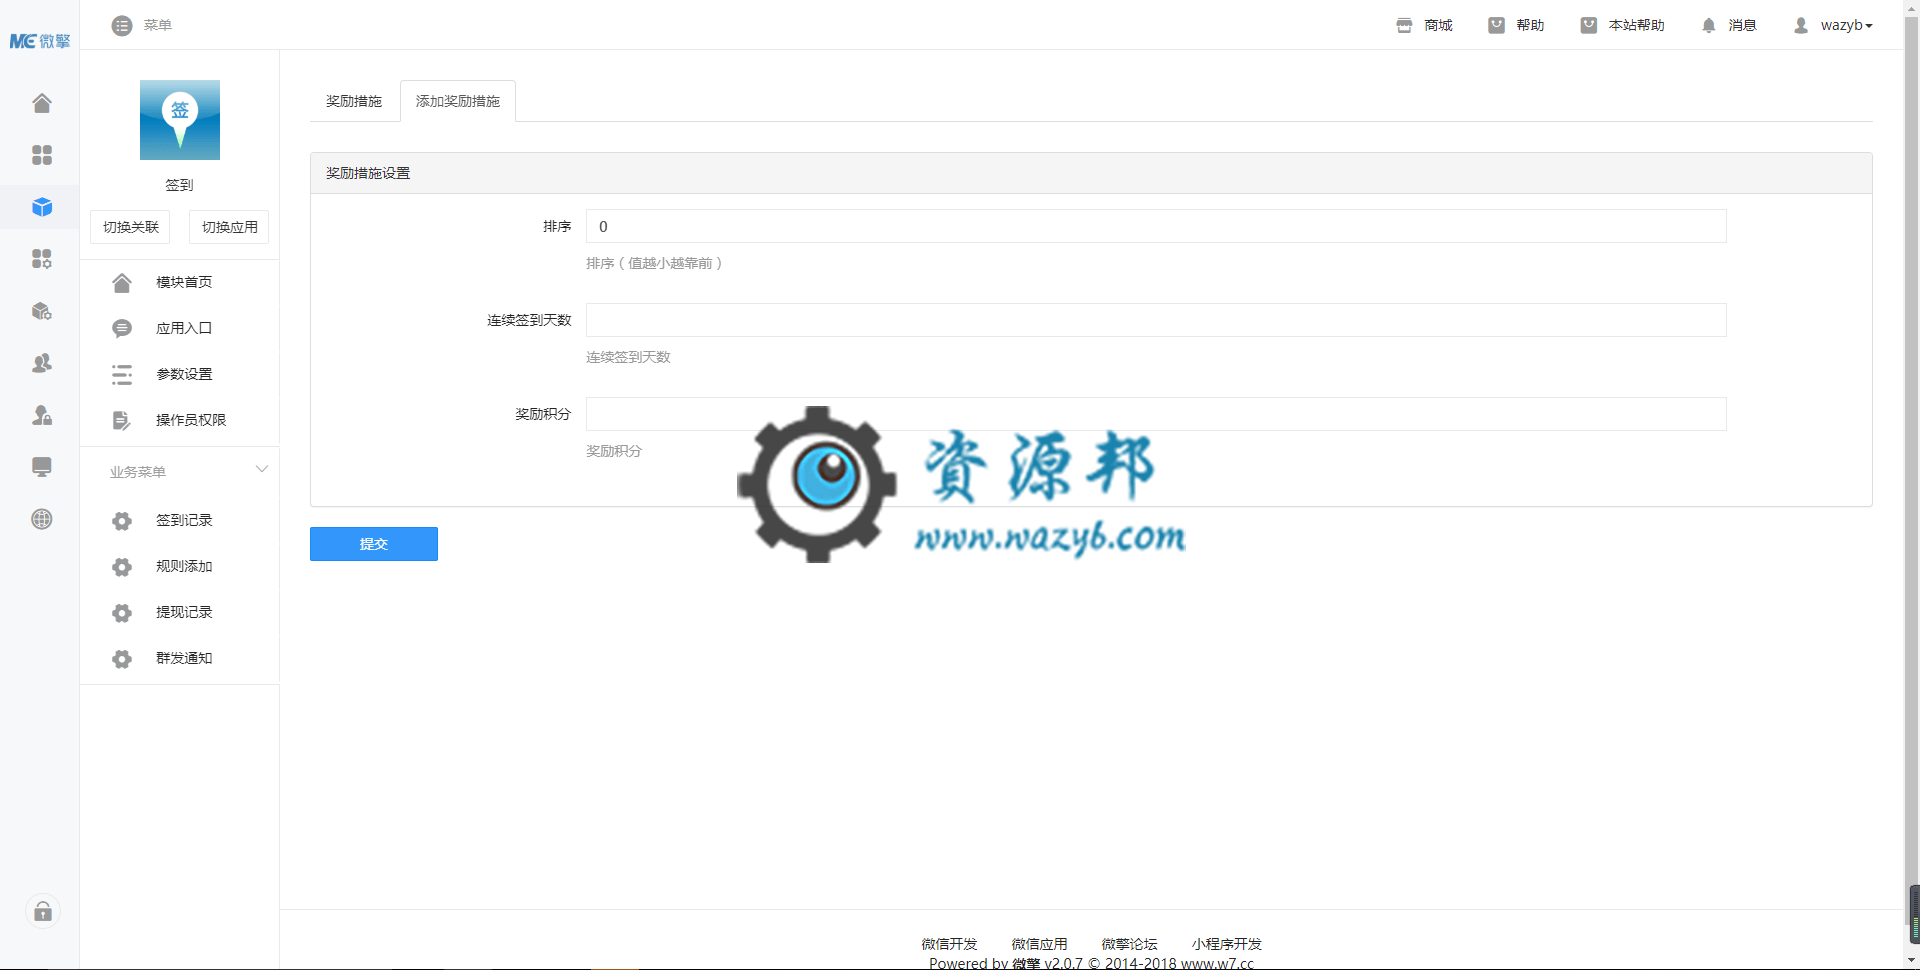Click the 切换应用 button
Image resolution: width=1920 pixels, height=970 pixels.
(x=229, y=227)
